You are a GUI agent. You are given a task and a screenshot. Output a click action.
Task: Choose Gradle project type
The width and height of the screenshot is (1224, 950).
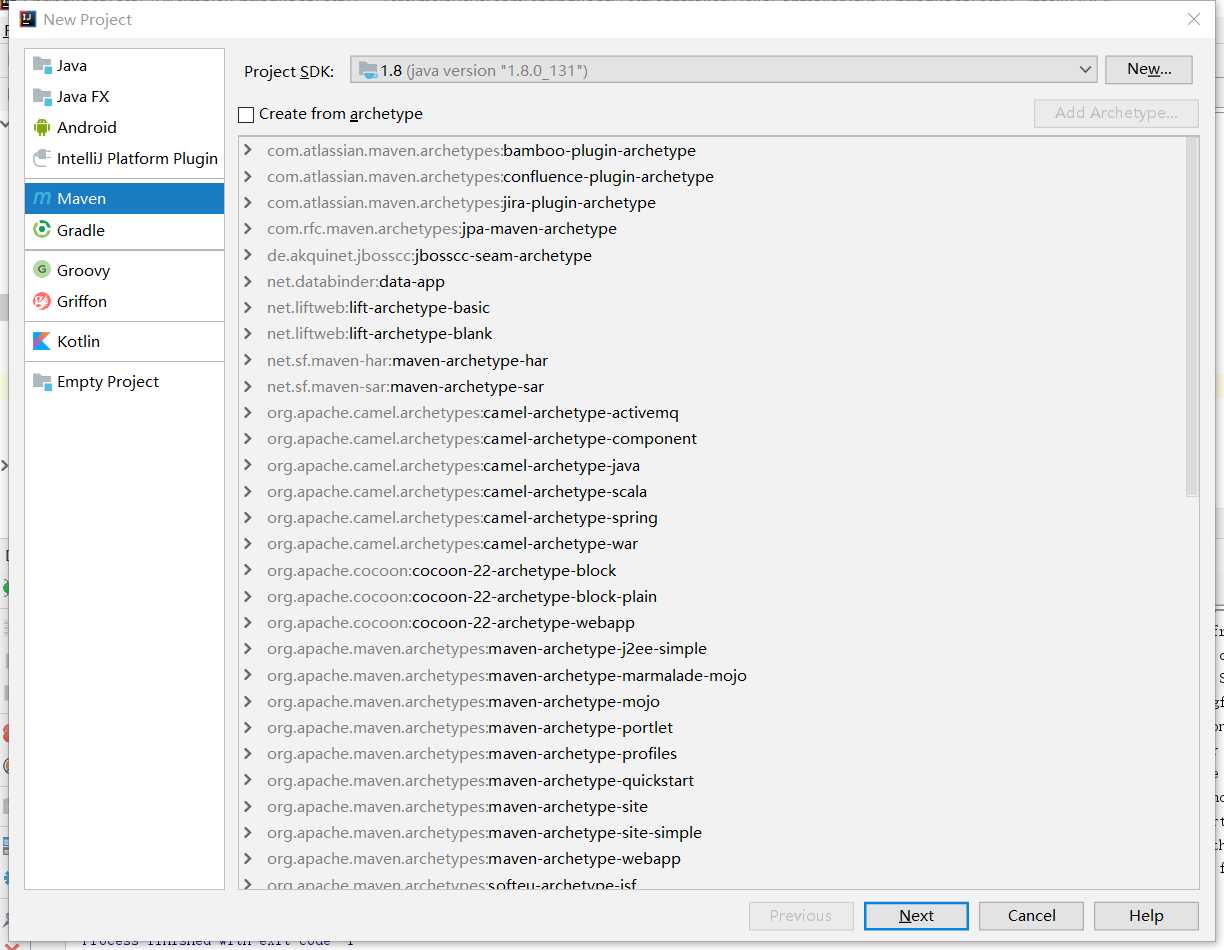pos(124,230)
